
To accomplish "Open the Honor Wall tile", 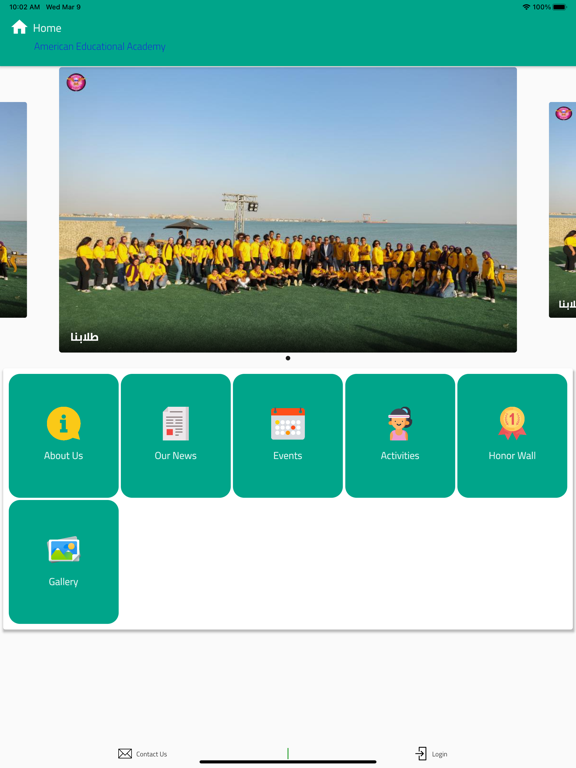I will [512, 436].
